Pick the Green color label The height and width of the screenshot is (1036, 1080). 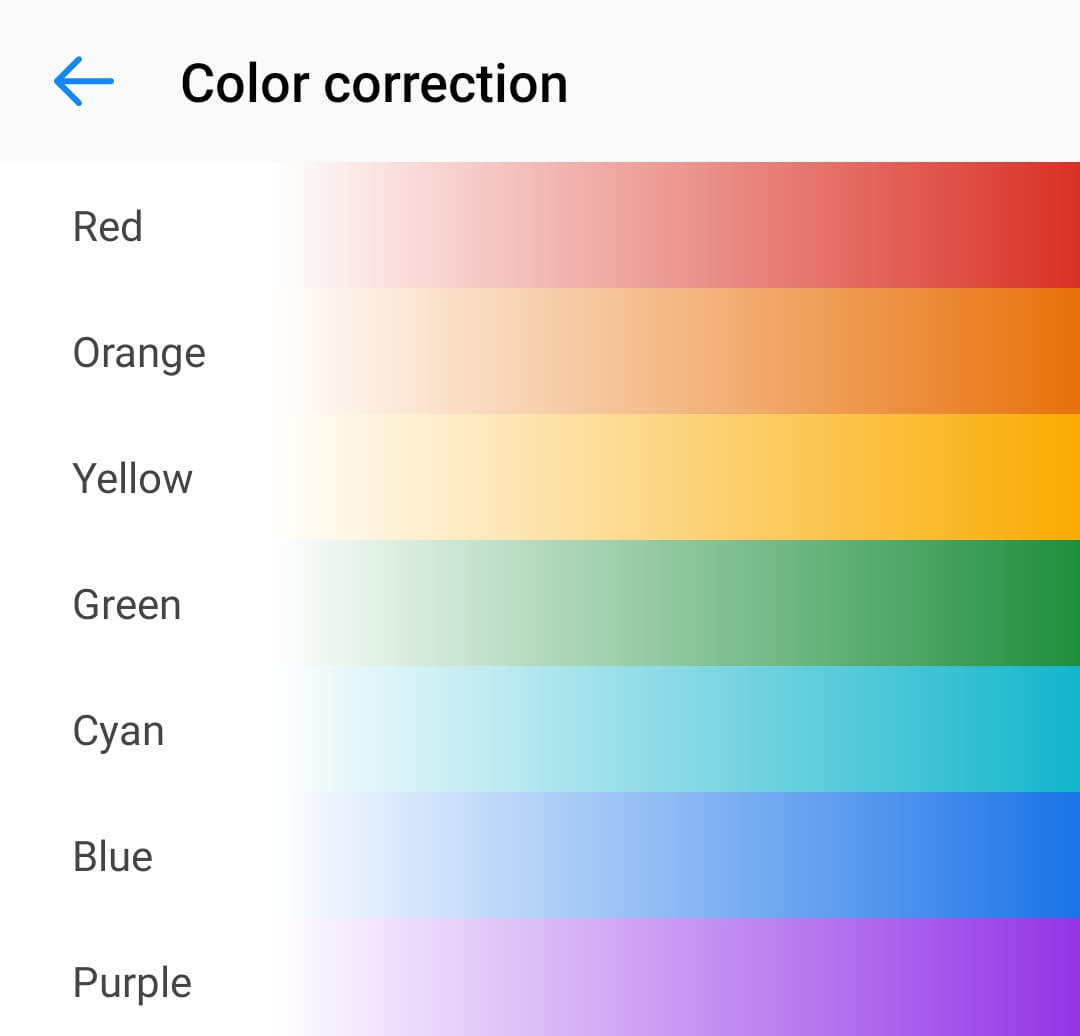(127, 605)
